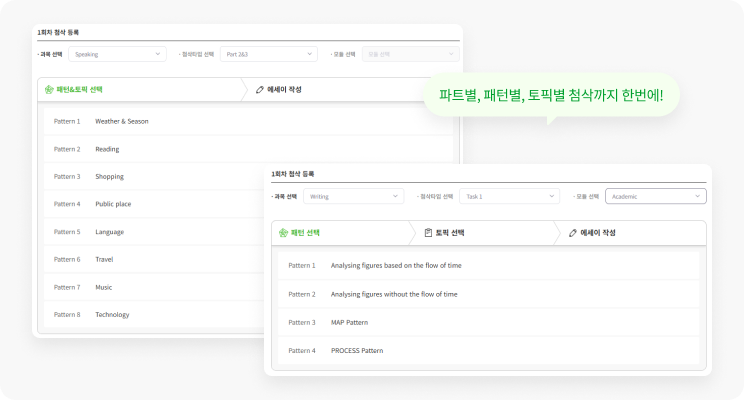Click 1회차 첨삭 등록 heading in Speaking window
This screenshot has width=744, height=400.
point(58,32)
